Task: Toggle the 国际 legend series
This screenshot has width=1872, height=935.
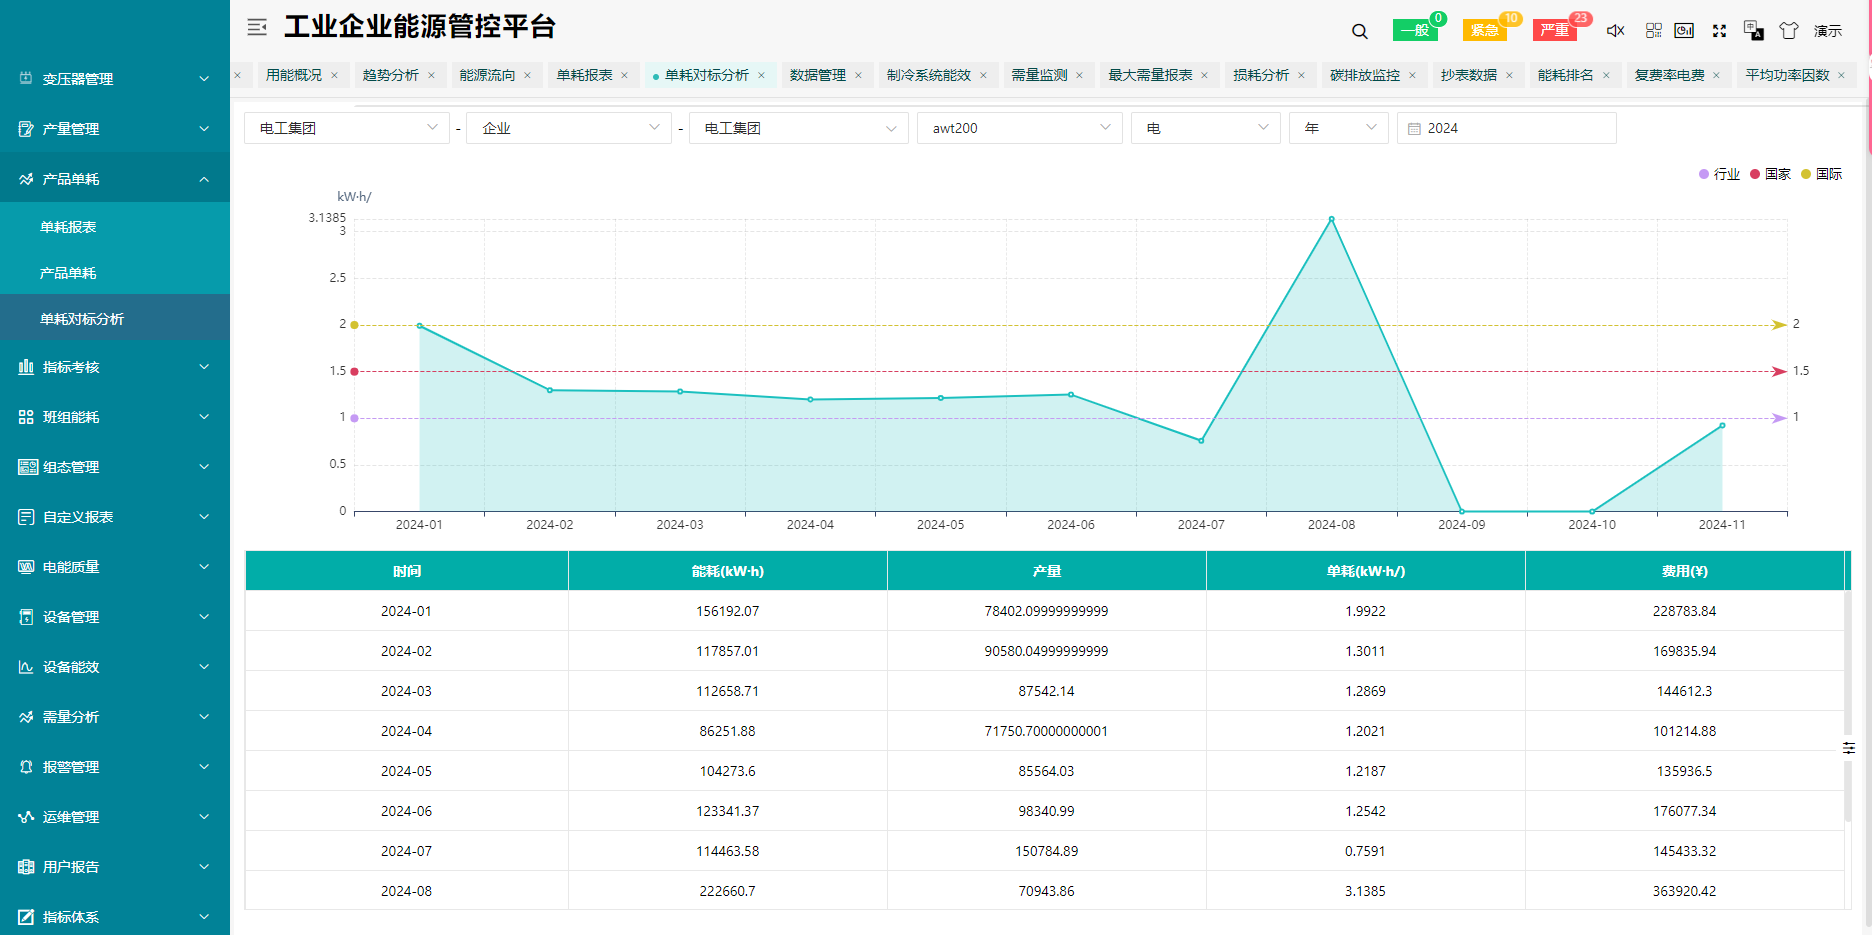Action: 1821,174
